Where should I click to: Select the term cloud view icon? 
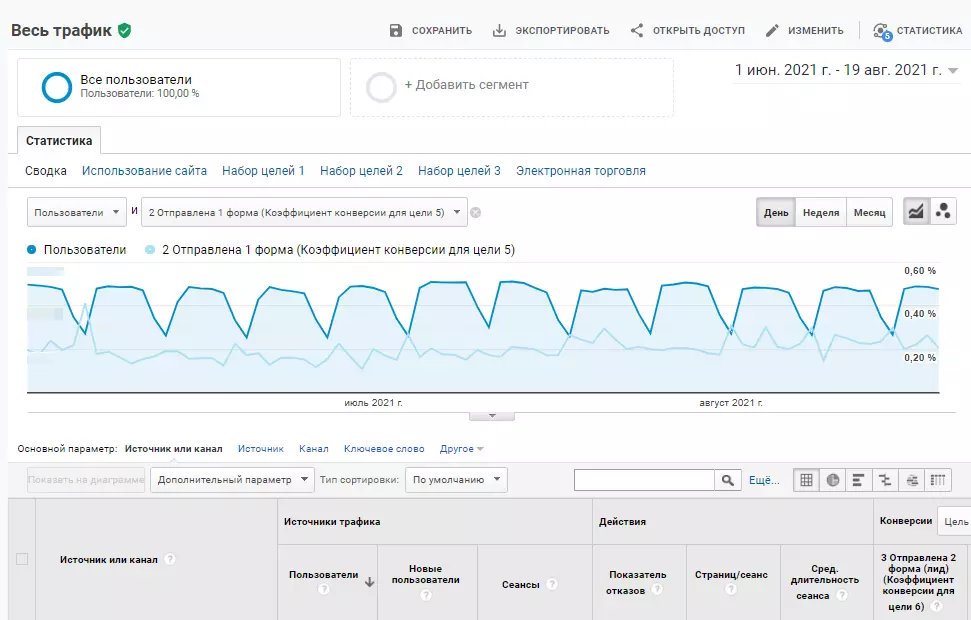[x=912, y=480]
